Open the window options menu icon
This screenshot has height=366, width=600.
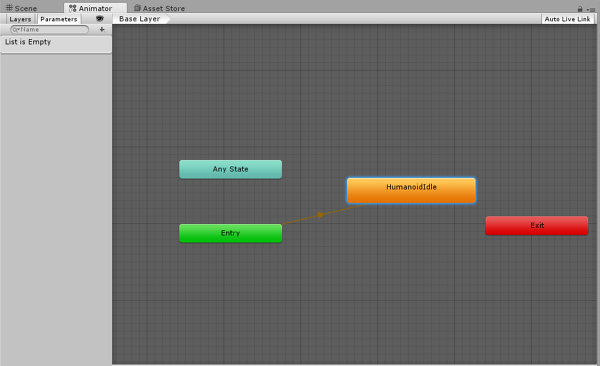point(591,10)
